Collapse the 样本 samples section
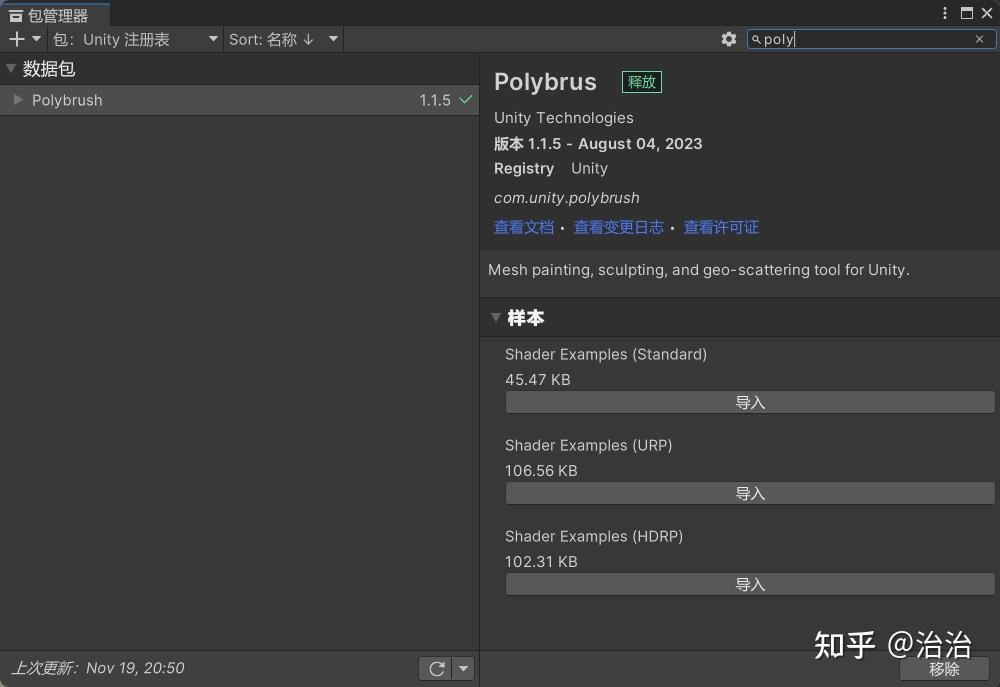This screenshot has height=687, width=1000. 497,318
